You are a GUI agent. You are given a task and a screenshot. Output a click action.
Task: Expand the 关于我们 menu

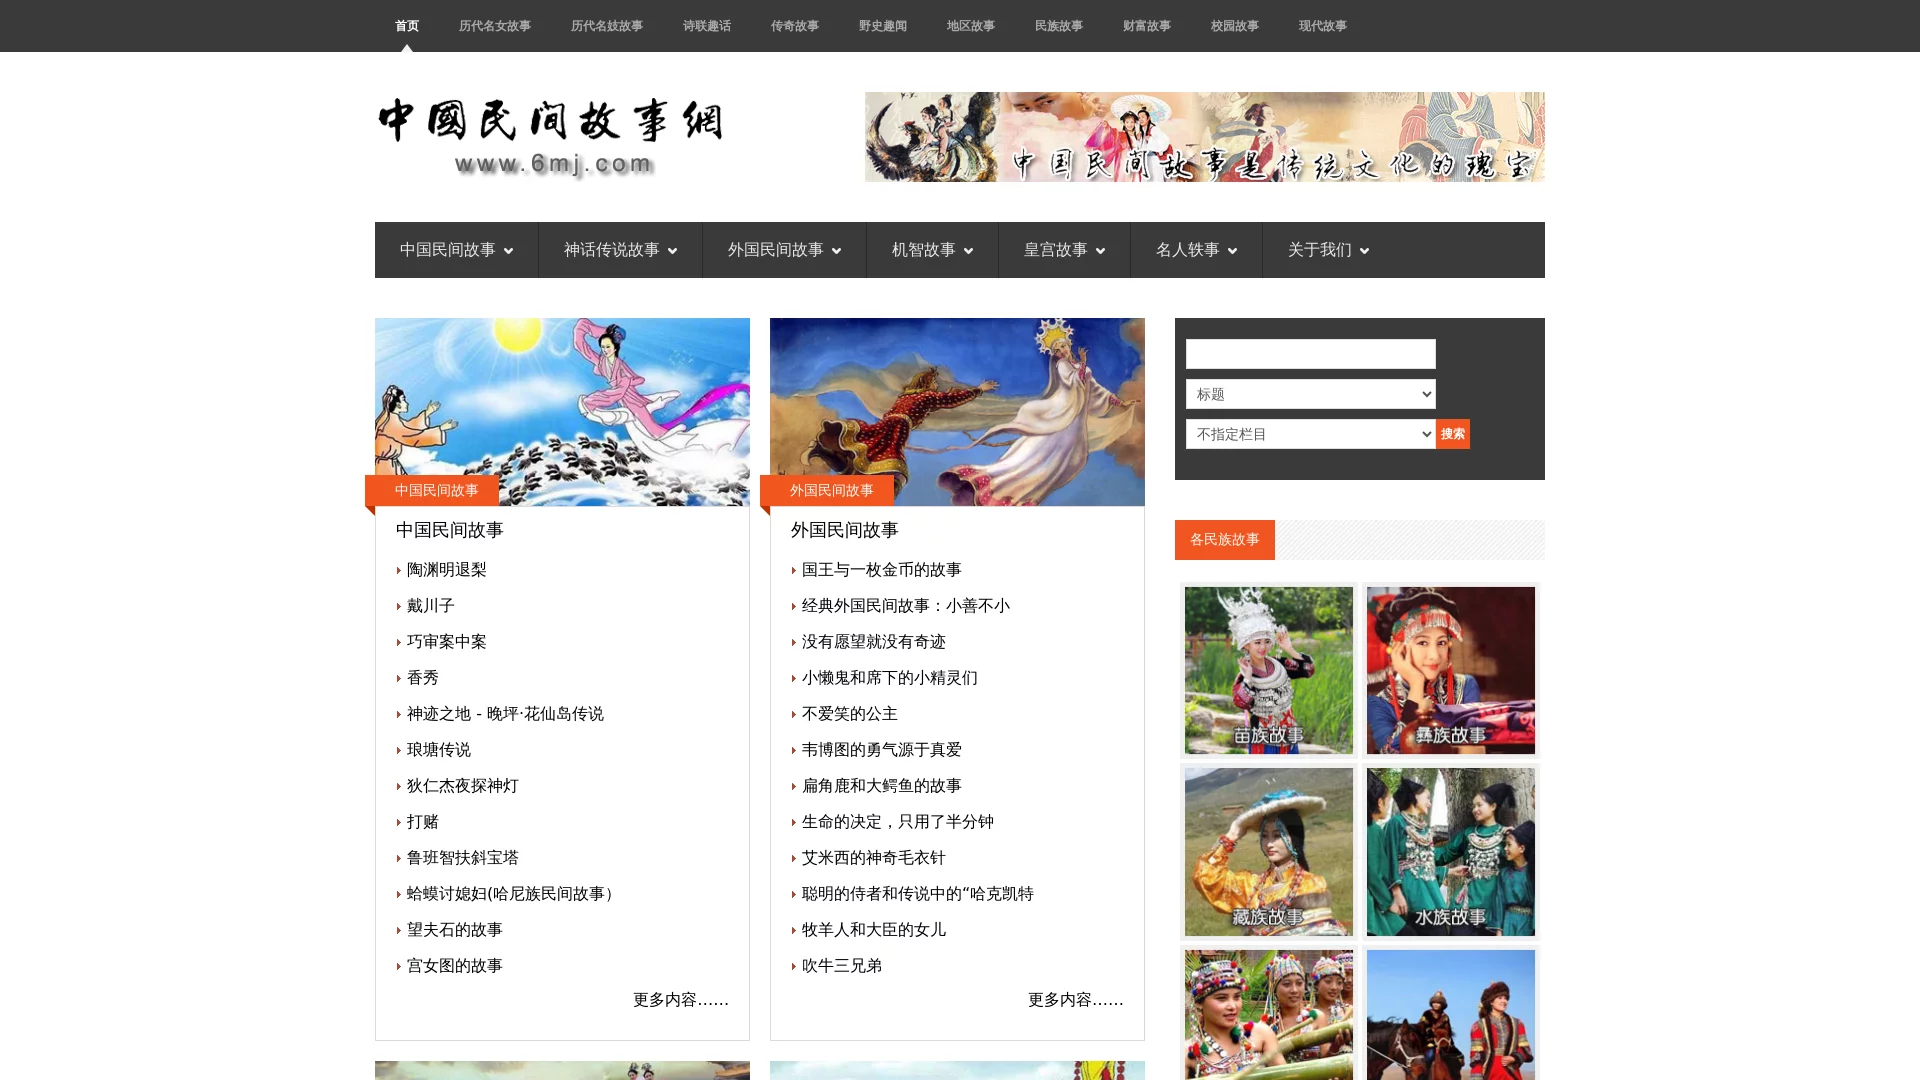[1328, 250]
